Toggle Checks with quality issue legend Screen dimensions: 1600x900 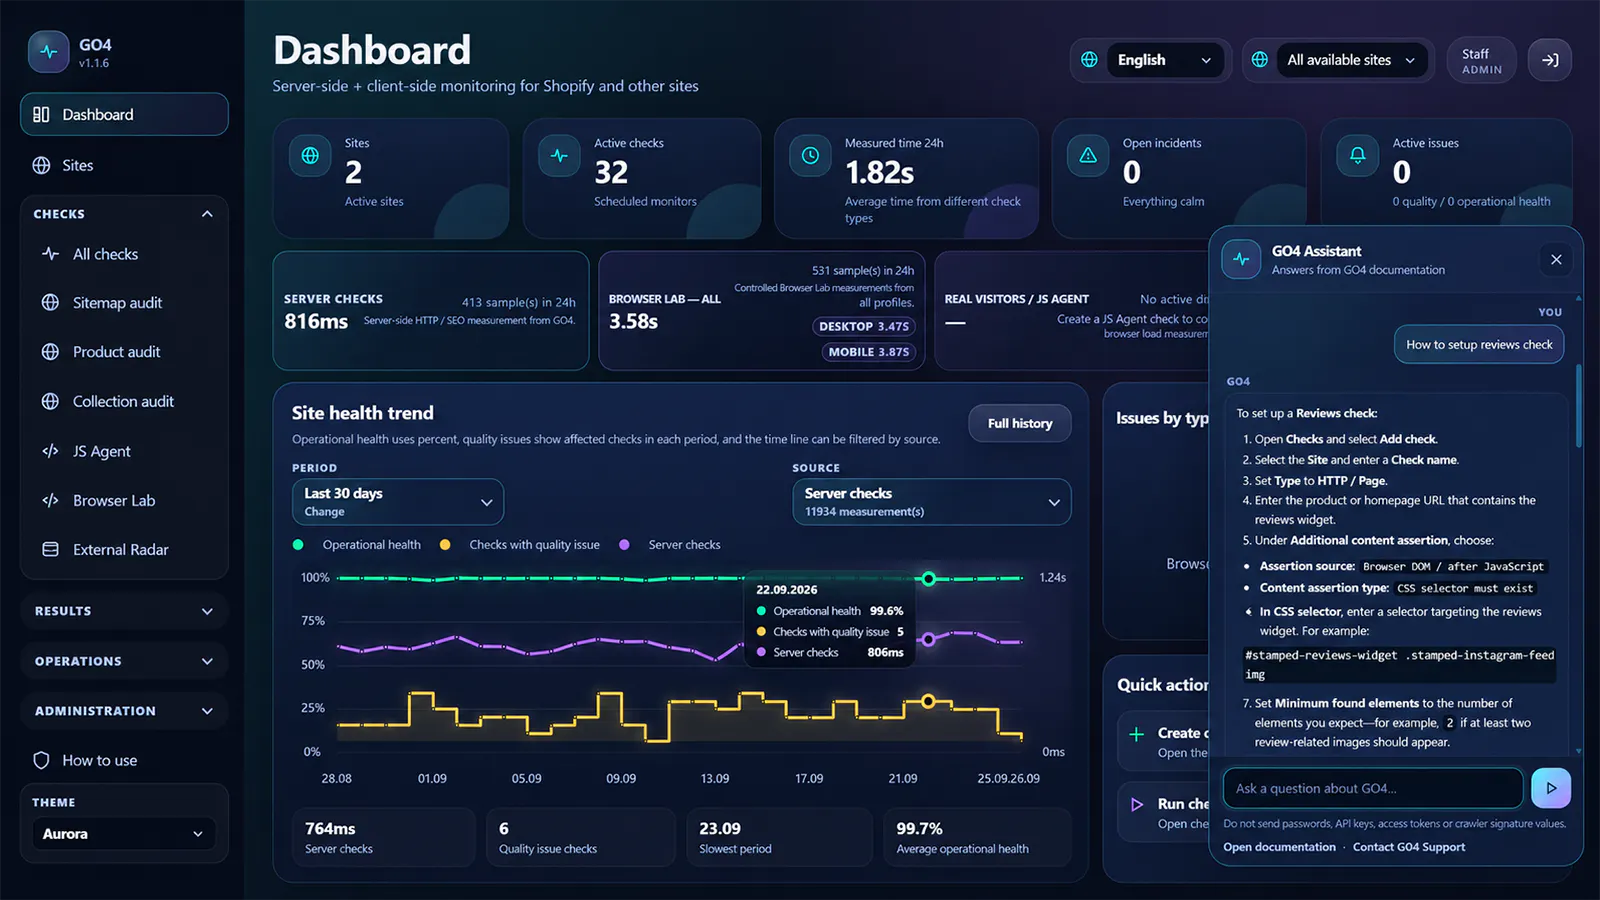coord(521,545)
